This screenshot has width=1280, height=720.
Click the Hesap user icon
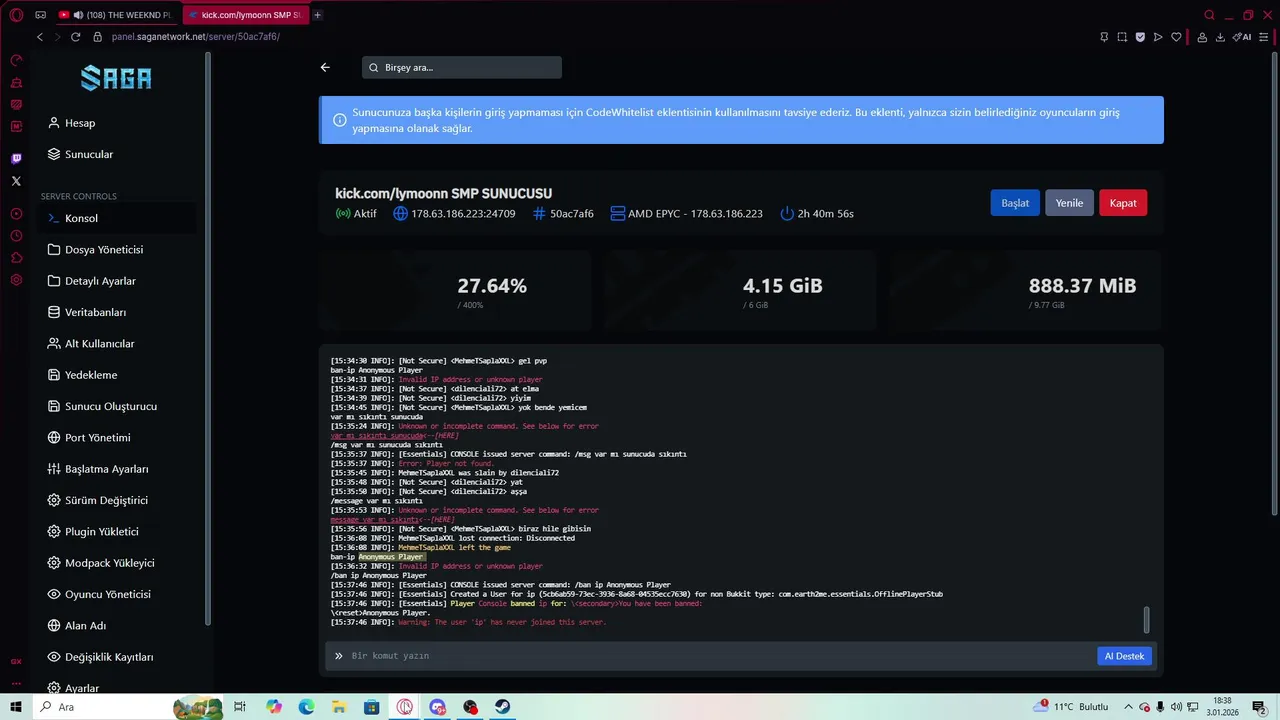[54, 123]
